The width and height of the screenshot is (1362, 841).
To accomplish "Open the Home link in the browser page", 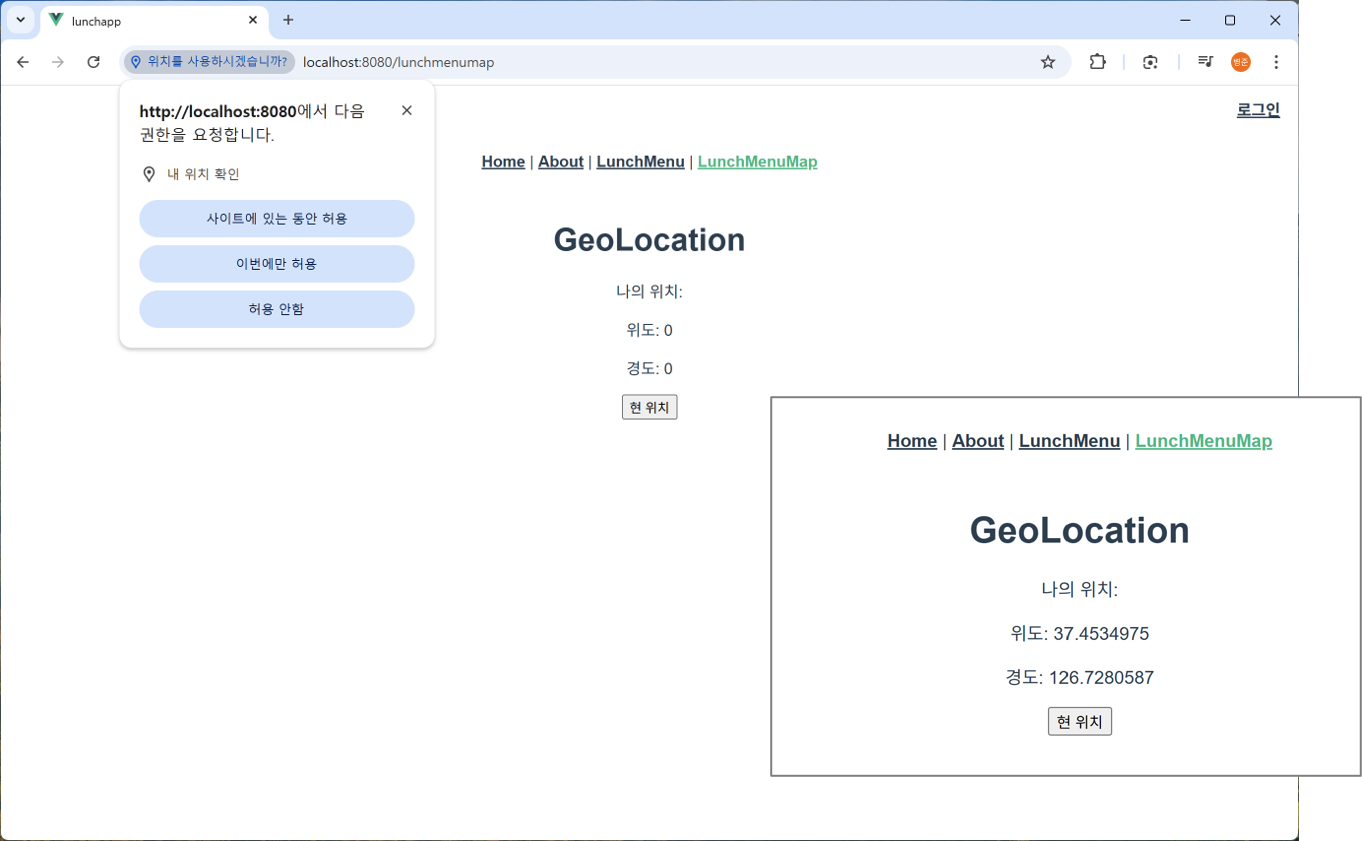I will [503, 162].
